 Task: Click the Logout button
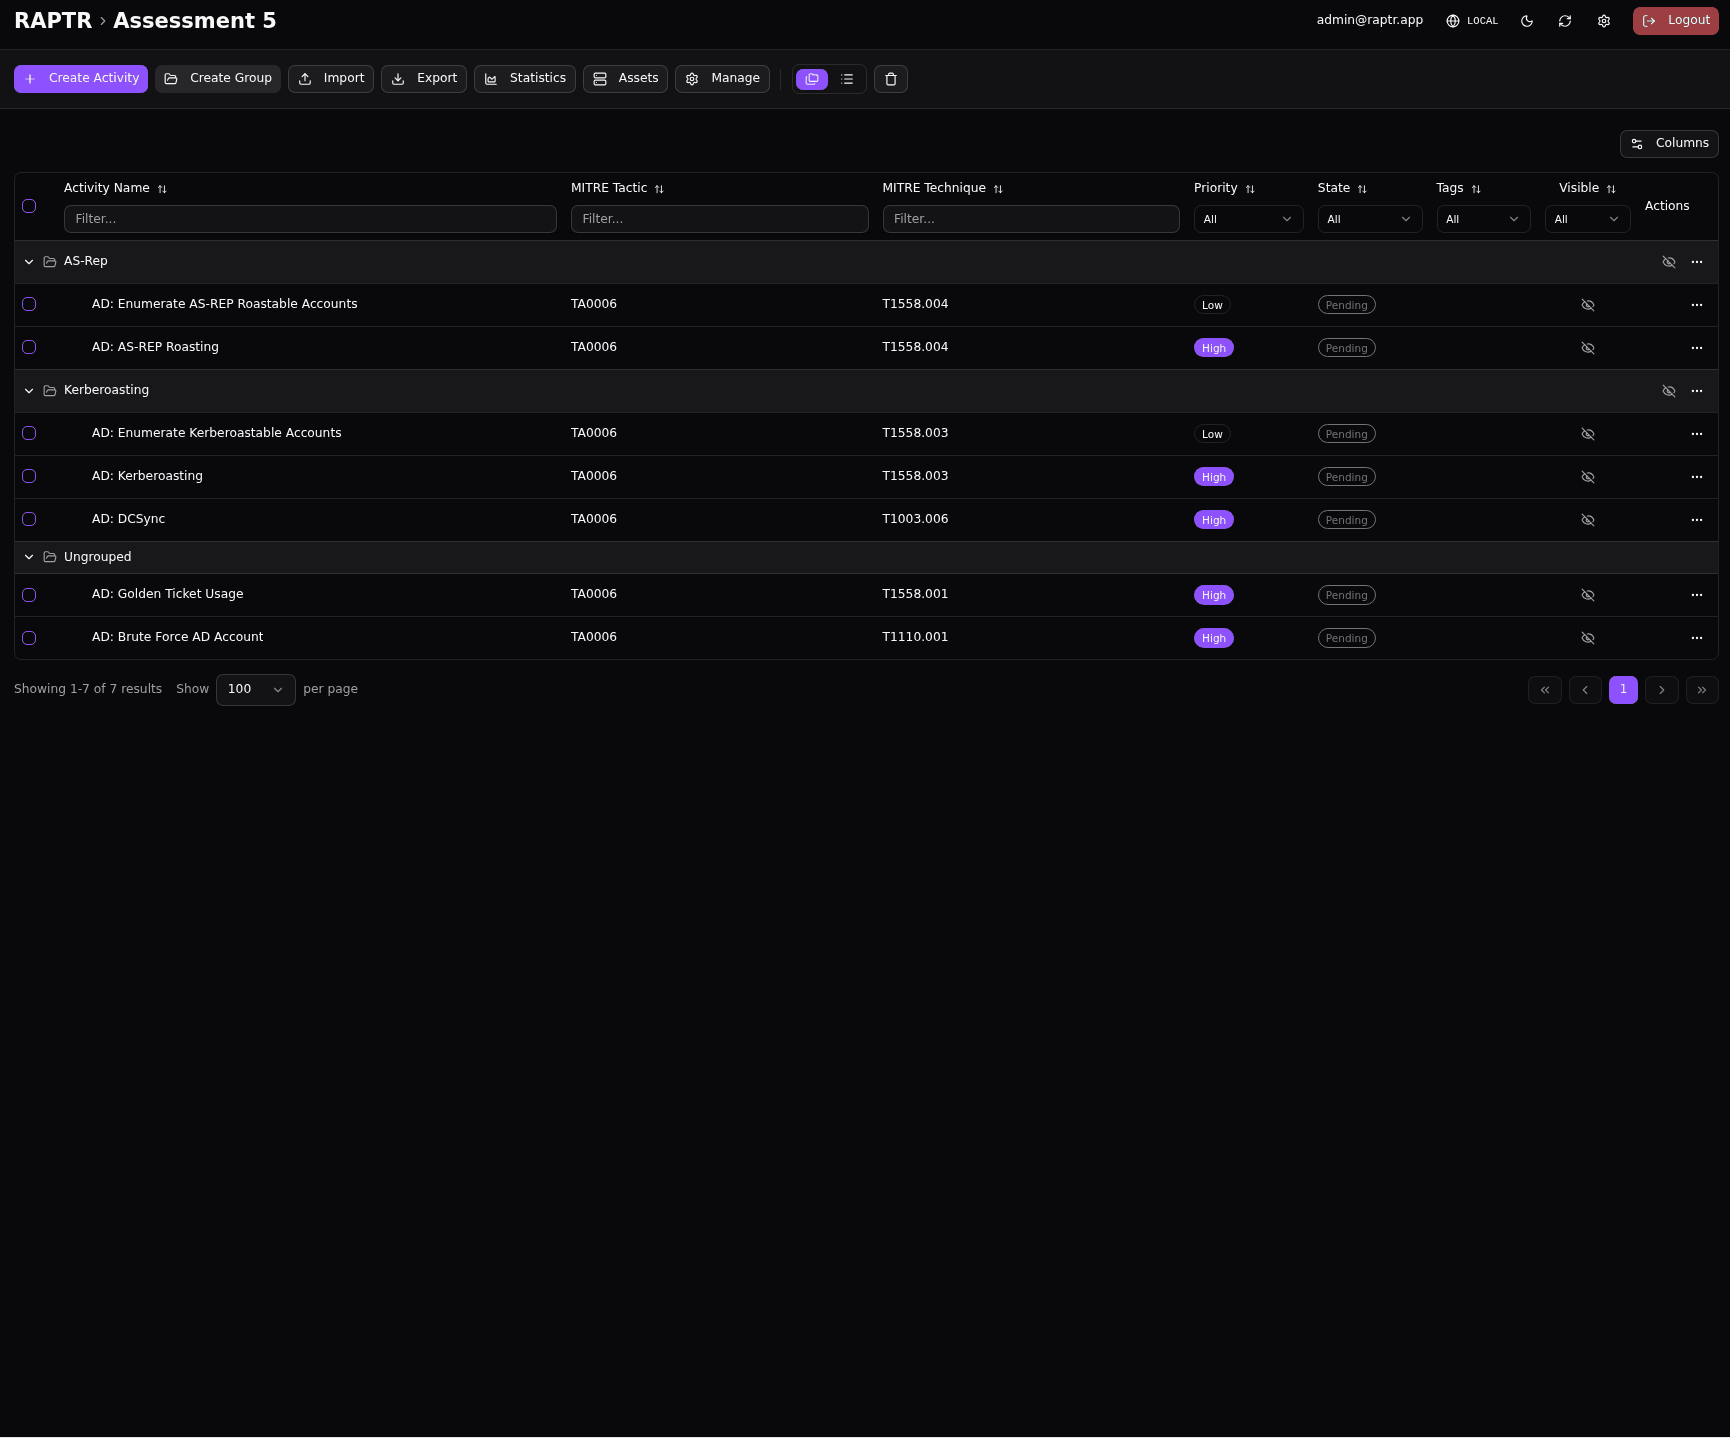[x=1675, y=21]
